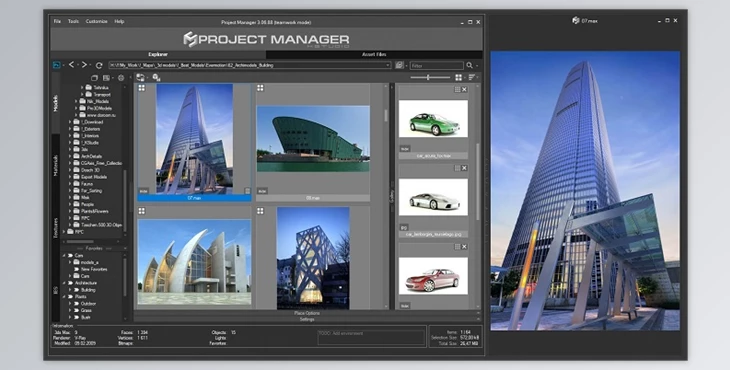Click the blue folder view icon left of back arrow
Screen dimensions: 730x370
pos(56,65)
